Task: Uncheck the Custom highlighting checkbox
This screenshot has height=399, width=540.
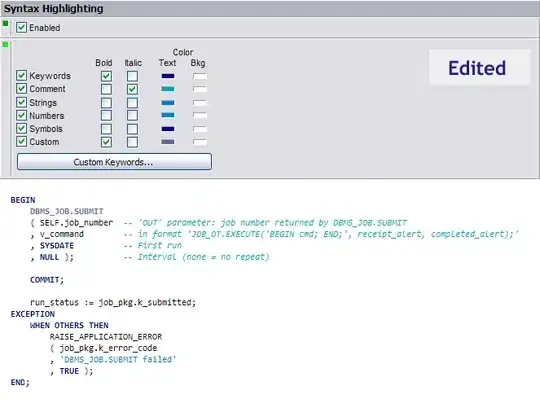Action: (x=21, y=141)
